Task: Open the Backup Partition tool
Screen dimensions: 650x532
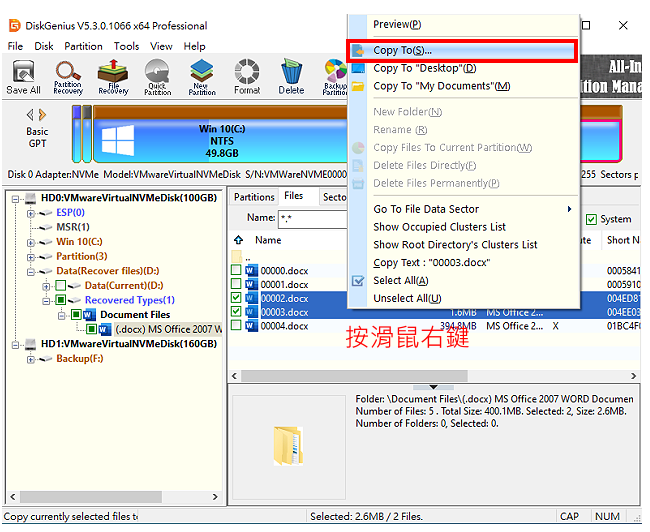Action: pos(335,77)
